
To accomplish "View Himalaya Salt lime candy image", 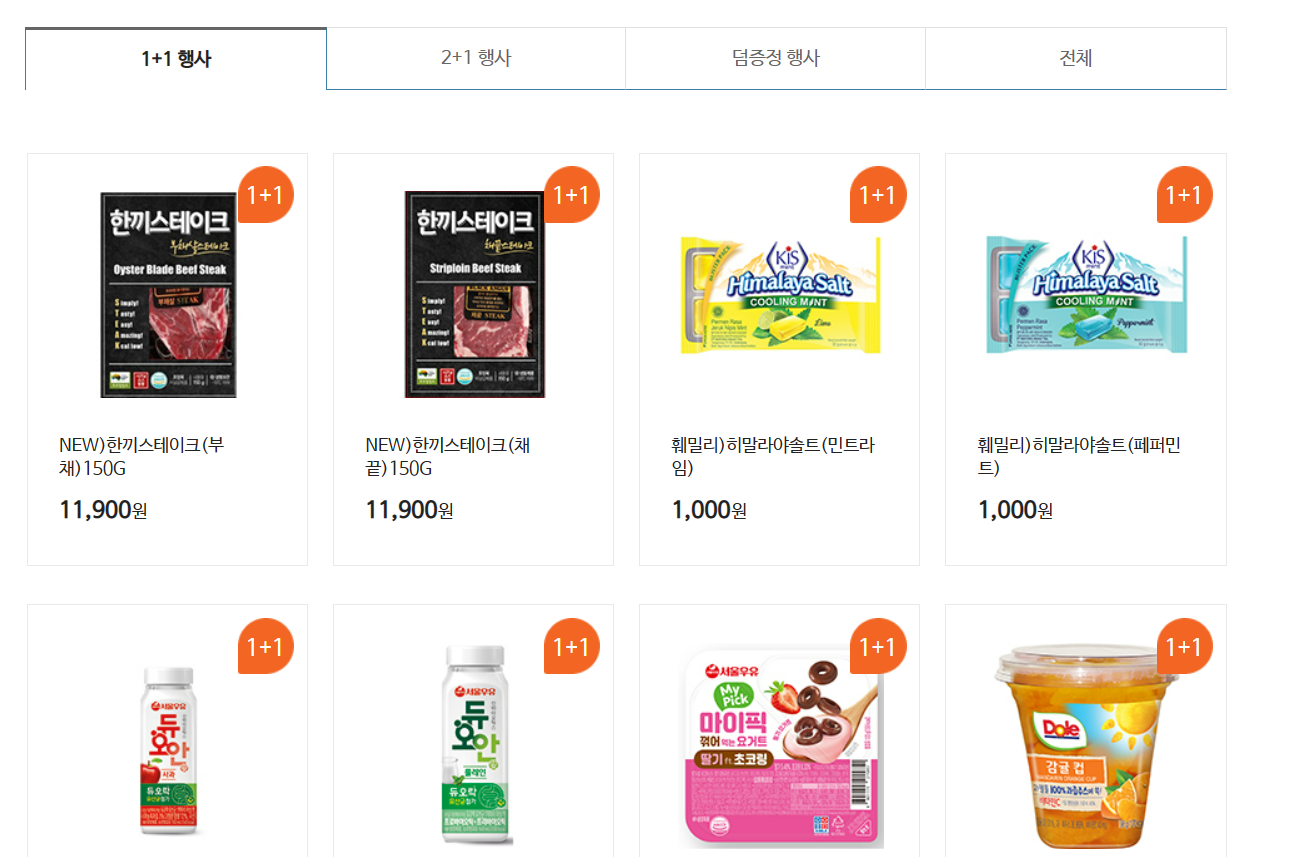I will coord(780,295).
